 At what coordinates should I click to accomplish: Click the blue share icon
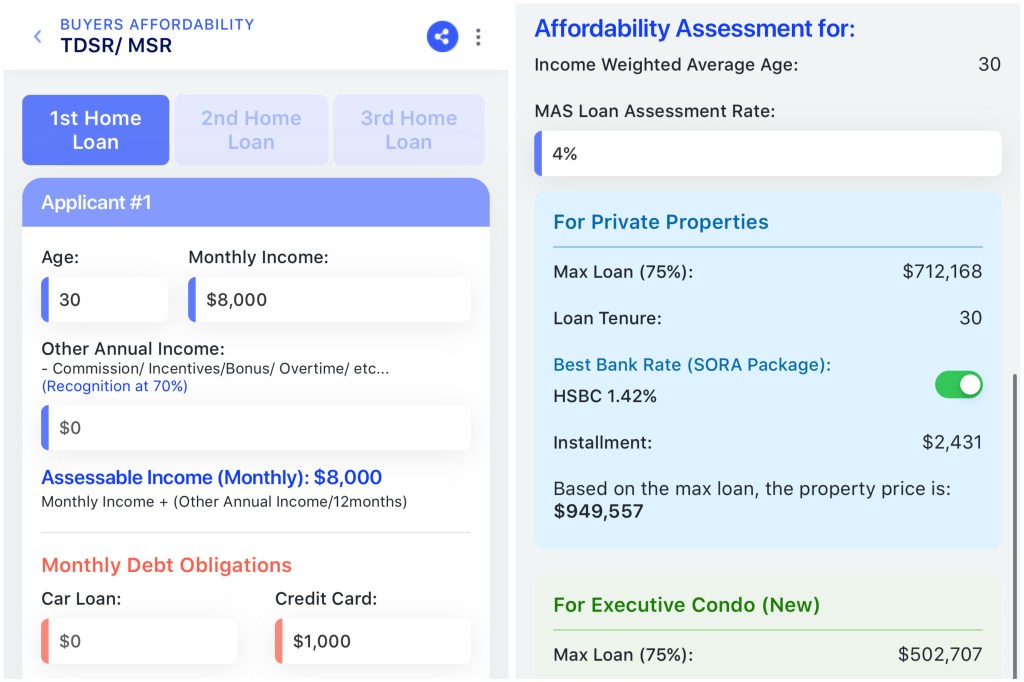pyautogui.click(x=442, y=37)
